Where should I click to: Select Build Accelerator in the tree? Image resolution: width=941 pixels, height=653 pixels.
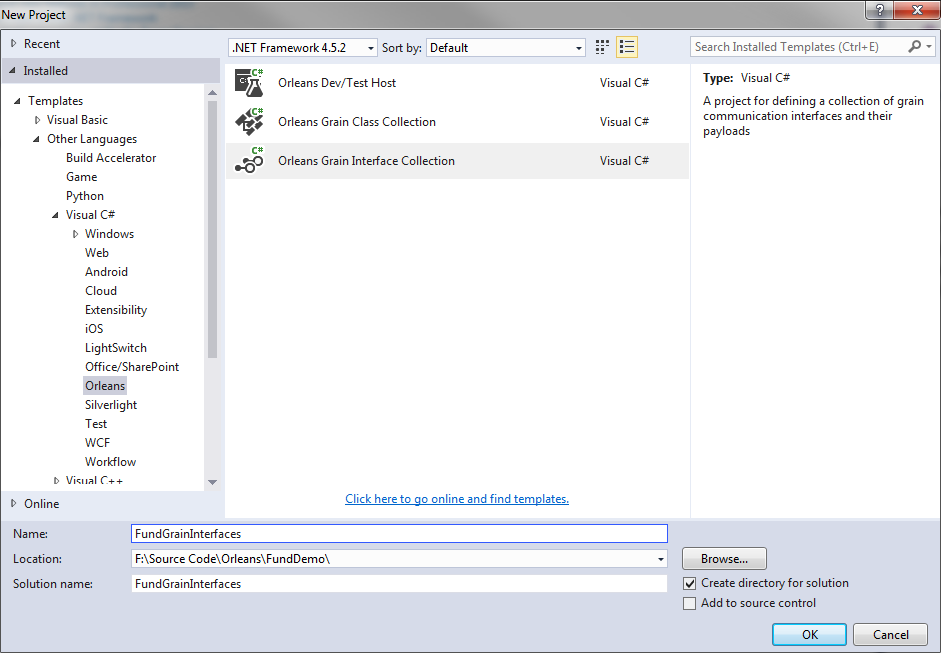pos(111,158)
